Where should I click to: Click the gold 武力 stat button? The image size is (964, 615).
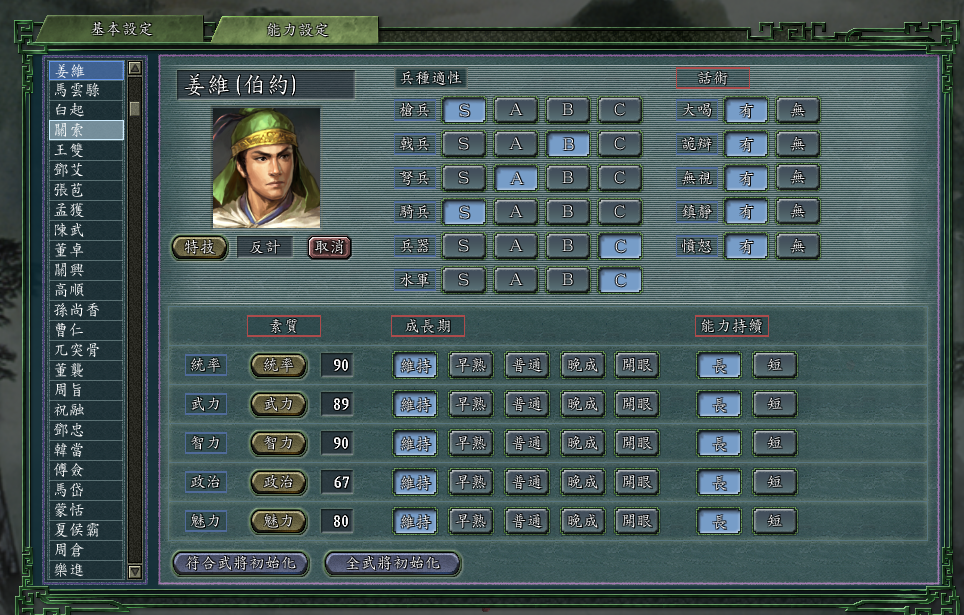coord(279,404)
